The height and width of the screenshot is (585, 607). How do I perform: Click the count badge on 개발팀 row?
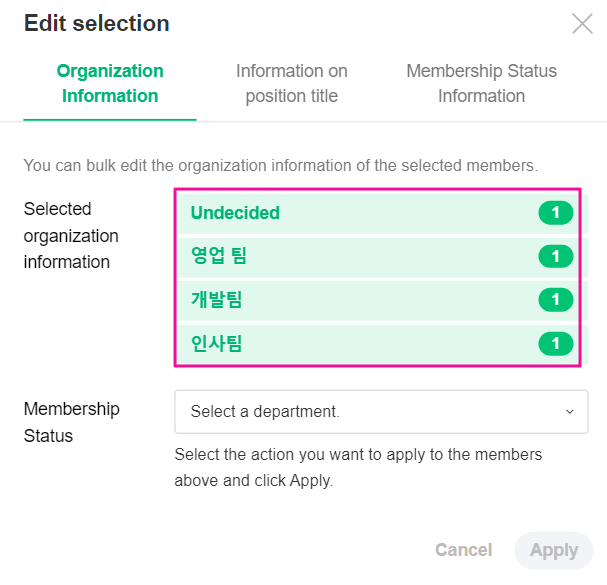[556, 300]
